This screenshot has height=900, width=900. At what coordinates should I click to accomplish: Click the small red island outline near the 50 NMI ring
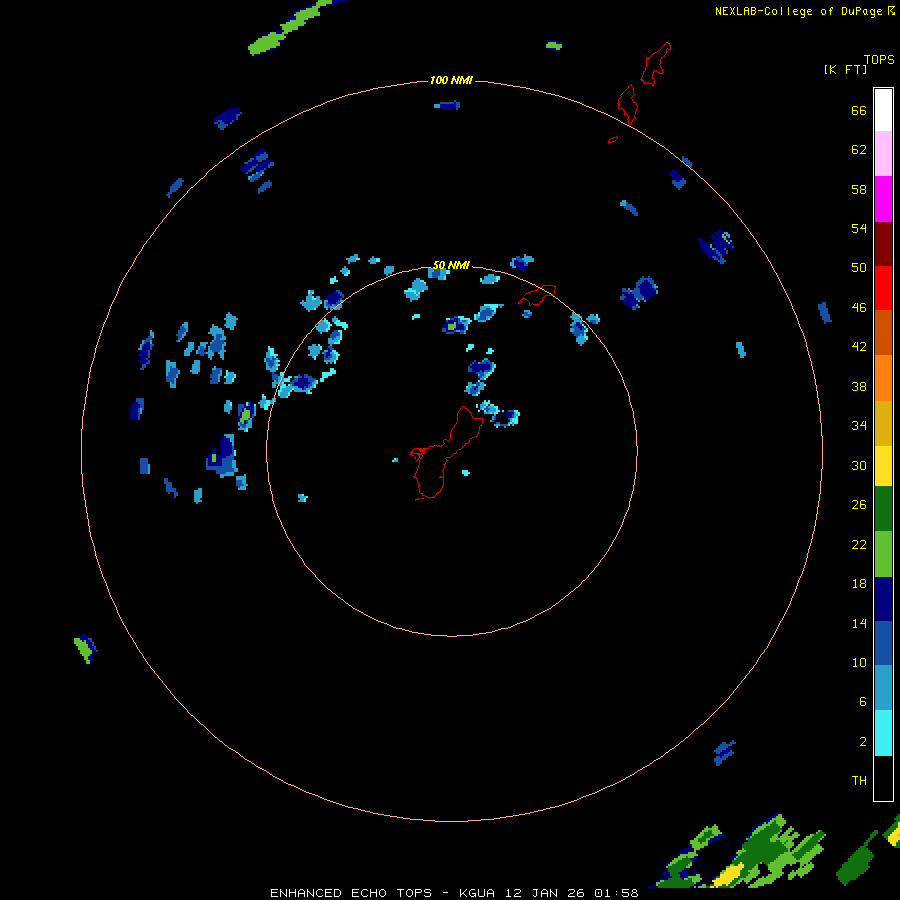click(537, 294)
